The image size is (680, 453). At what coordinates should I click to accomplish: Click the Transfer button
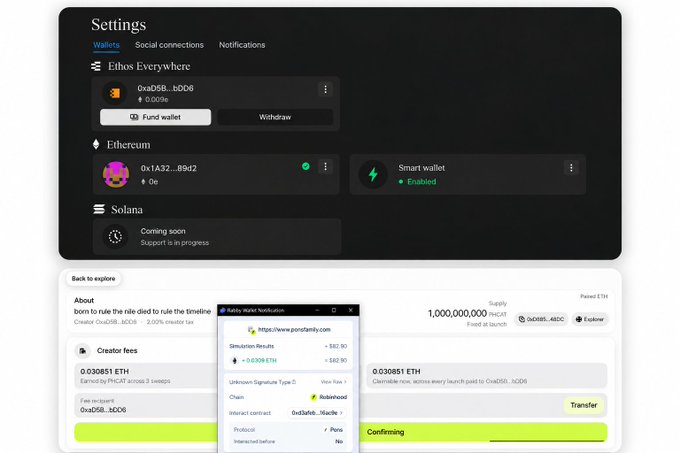click(x=584, y=405)
